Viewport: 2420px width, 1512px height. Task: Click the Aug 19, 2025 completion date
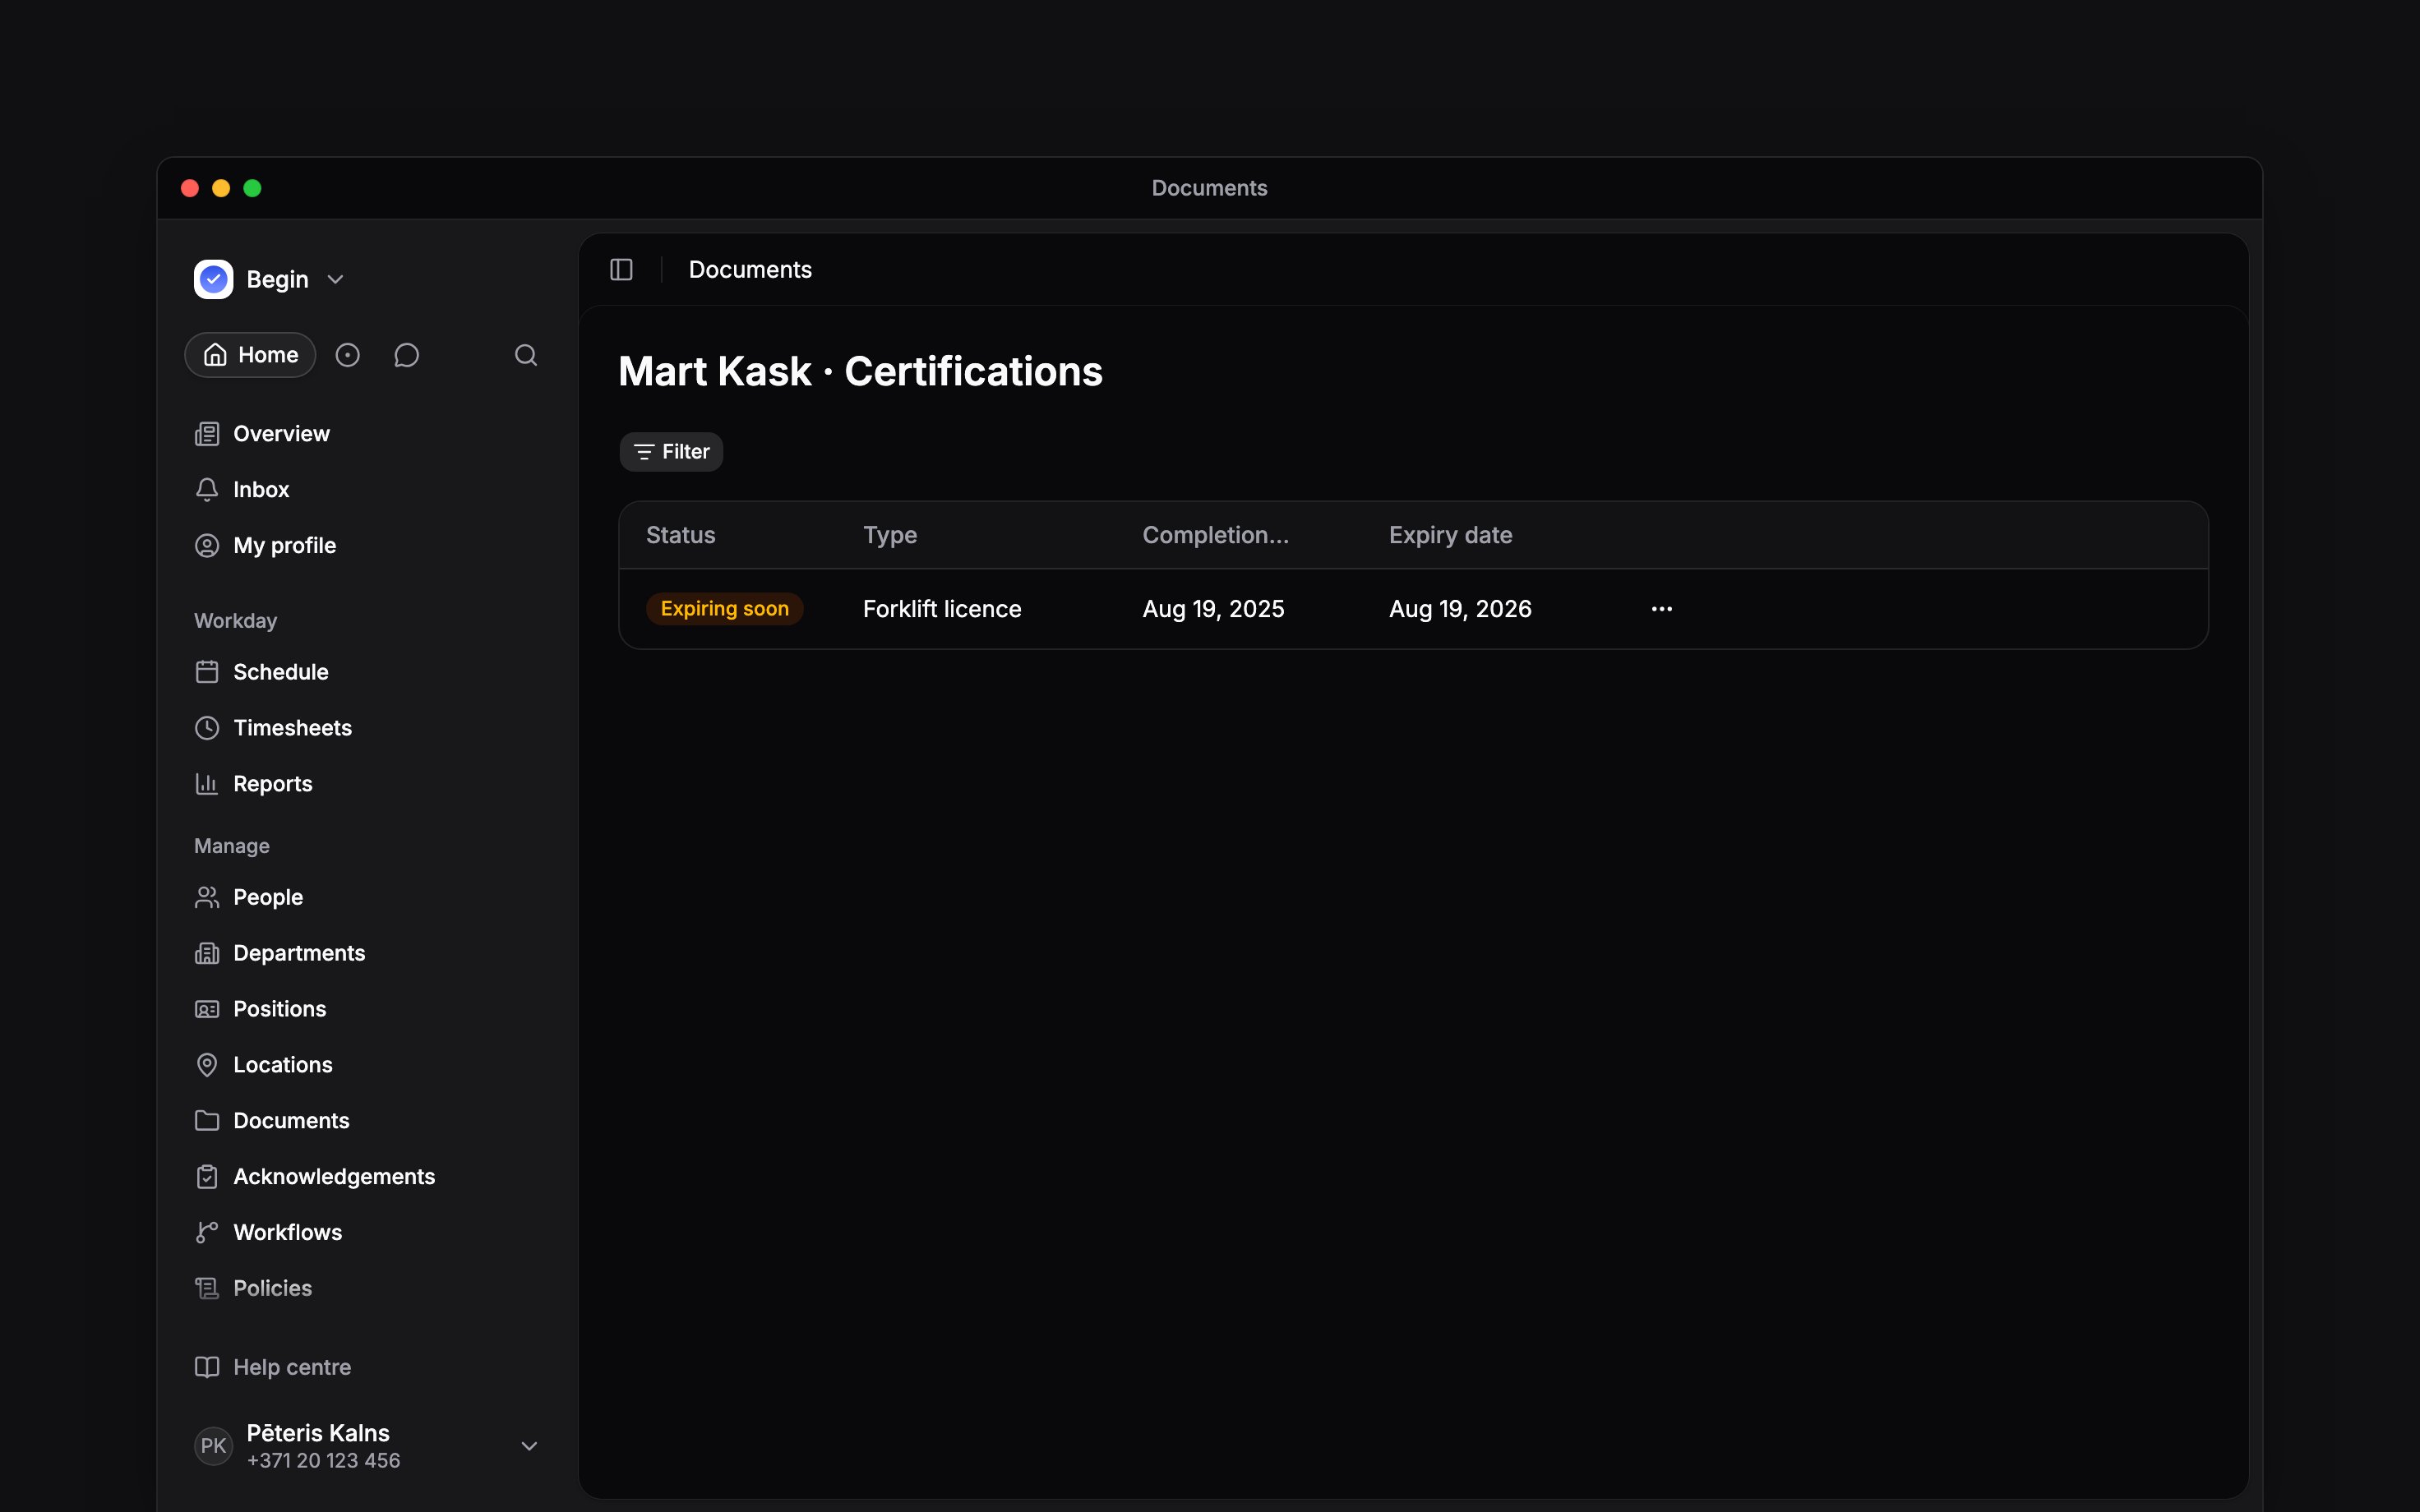[1213, 609]
